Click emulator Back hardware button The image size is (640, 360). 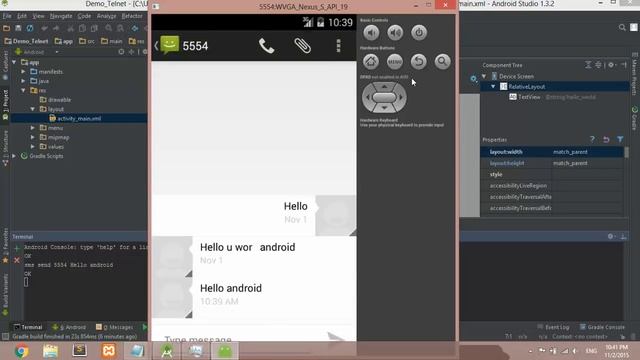click(419, 62)
